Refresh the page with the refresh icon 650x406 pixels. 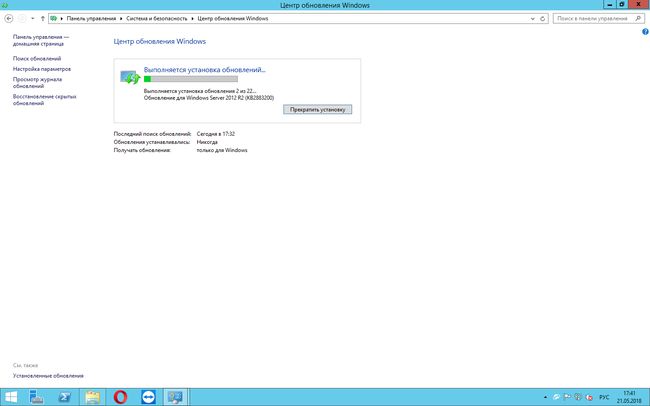click(542, 19)
